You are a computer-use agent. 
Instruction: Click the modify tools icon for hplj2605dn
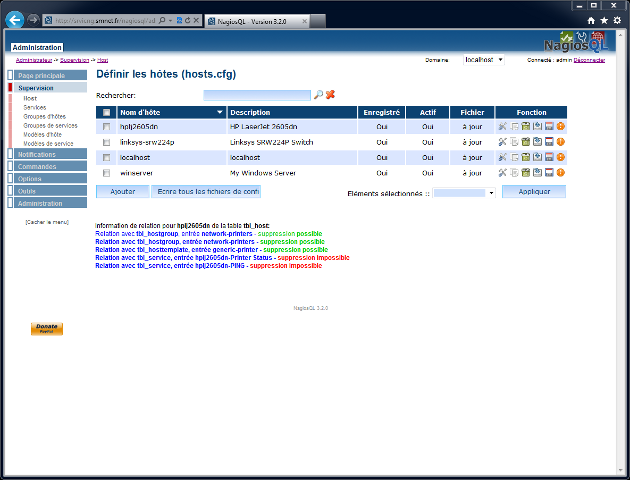pyautogui.click(x=502, y=127)
